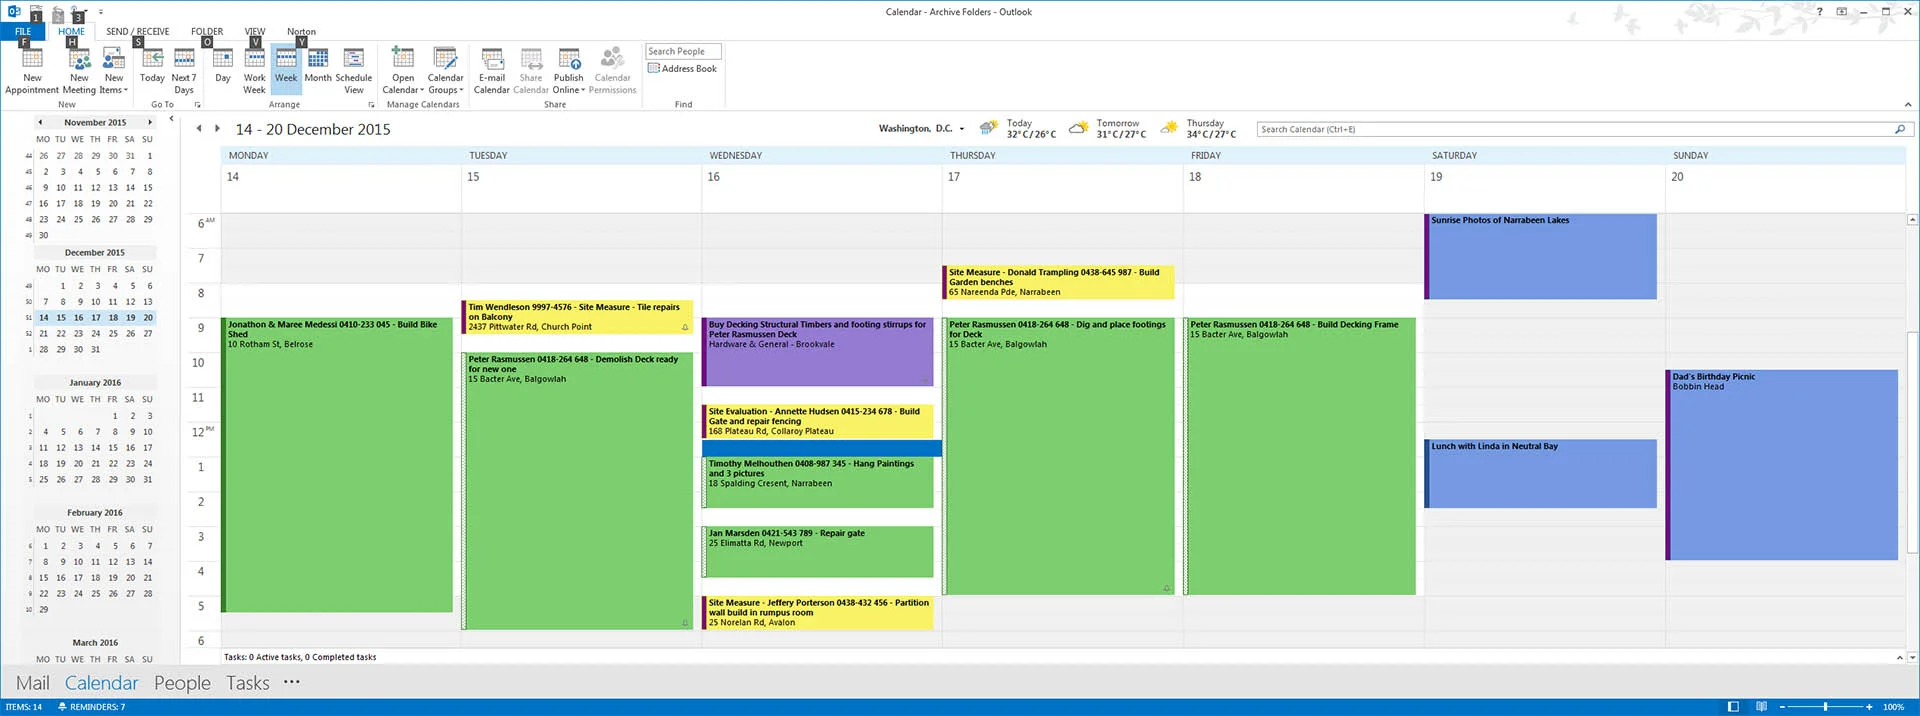
Task: Select the Jan Marsden Repair gate appointment
Action: [818, 552]
